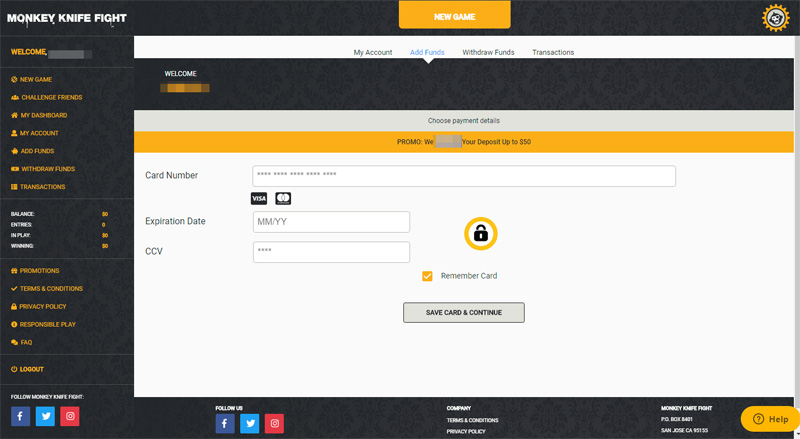Click the Monkey Knife Fight logo text
The image size is (800, 439).
click(x=67, y=18)
